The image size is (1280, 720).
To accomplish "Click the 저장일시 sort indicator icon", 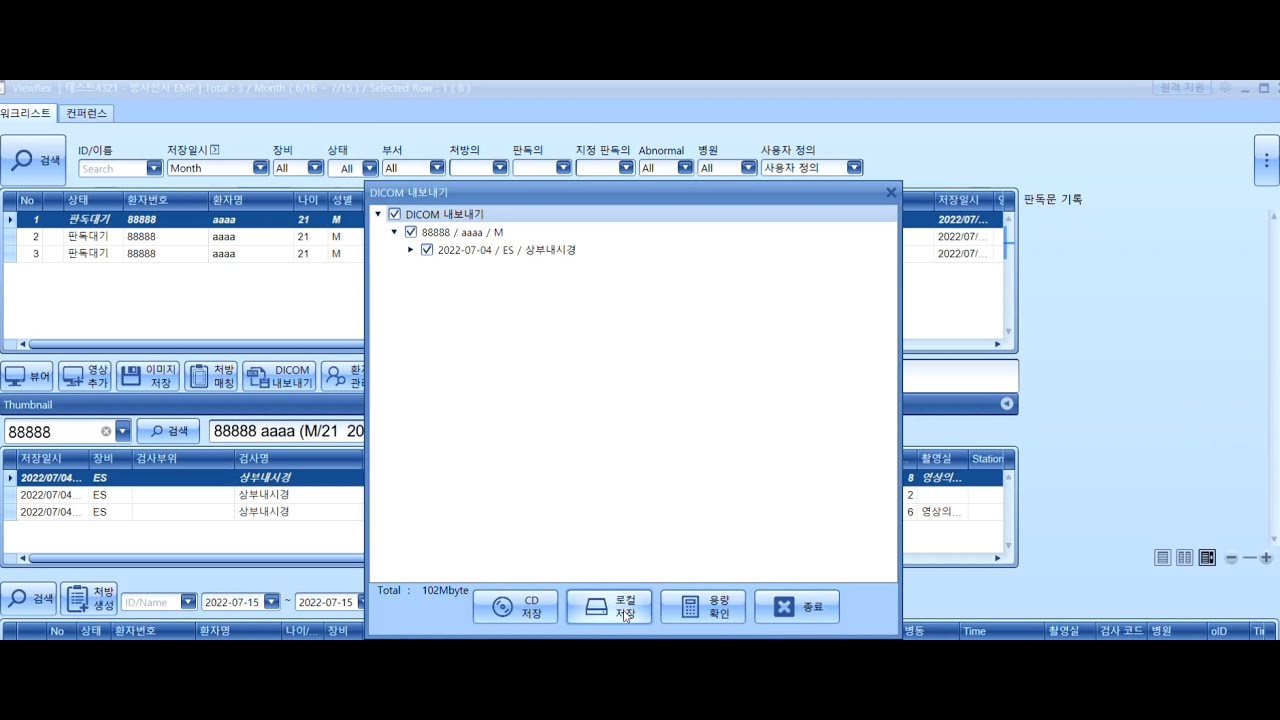I will click(x=214, y=150).
